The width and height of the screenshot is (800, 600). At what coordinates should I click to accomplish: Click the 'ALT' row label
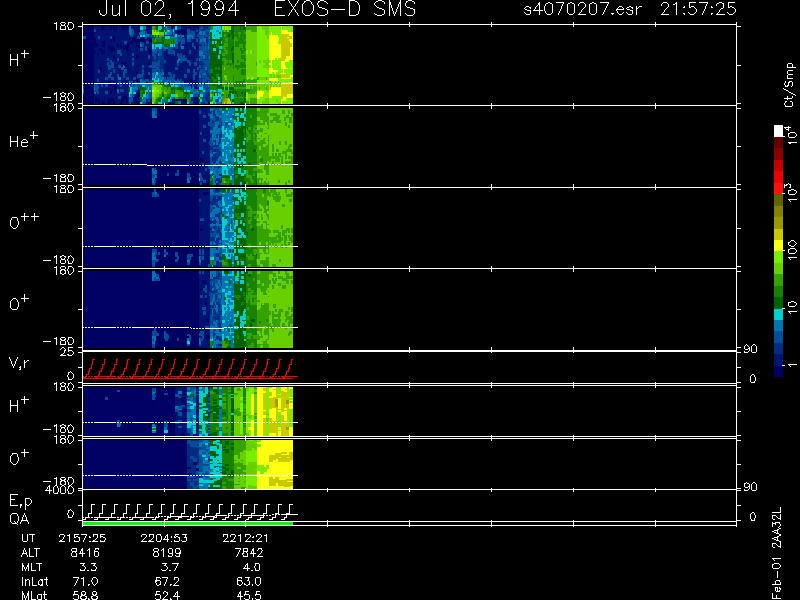30,553
